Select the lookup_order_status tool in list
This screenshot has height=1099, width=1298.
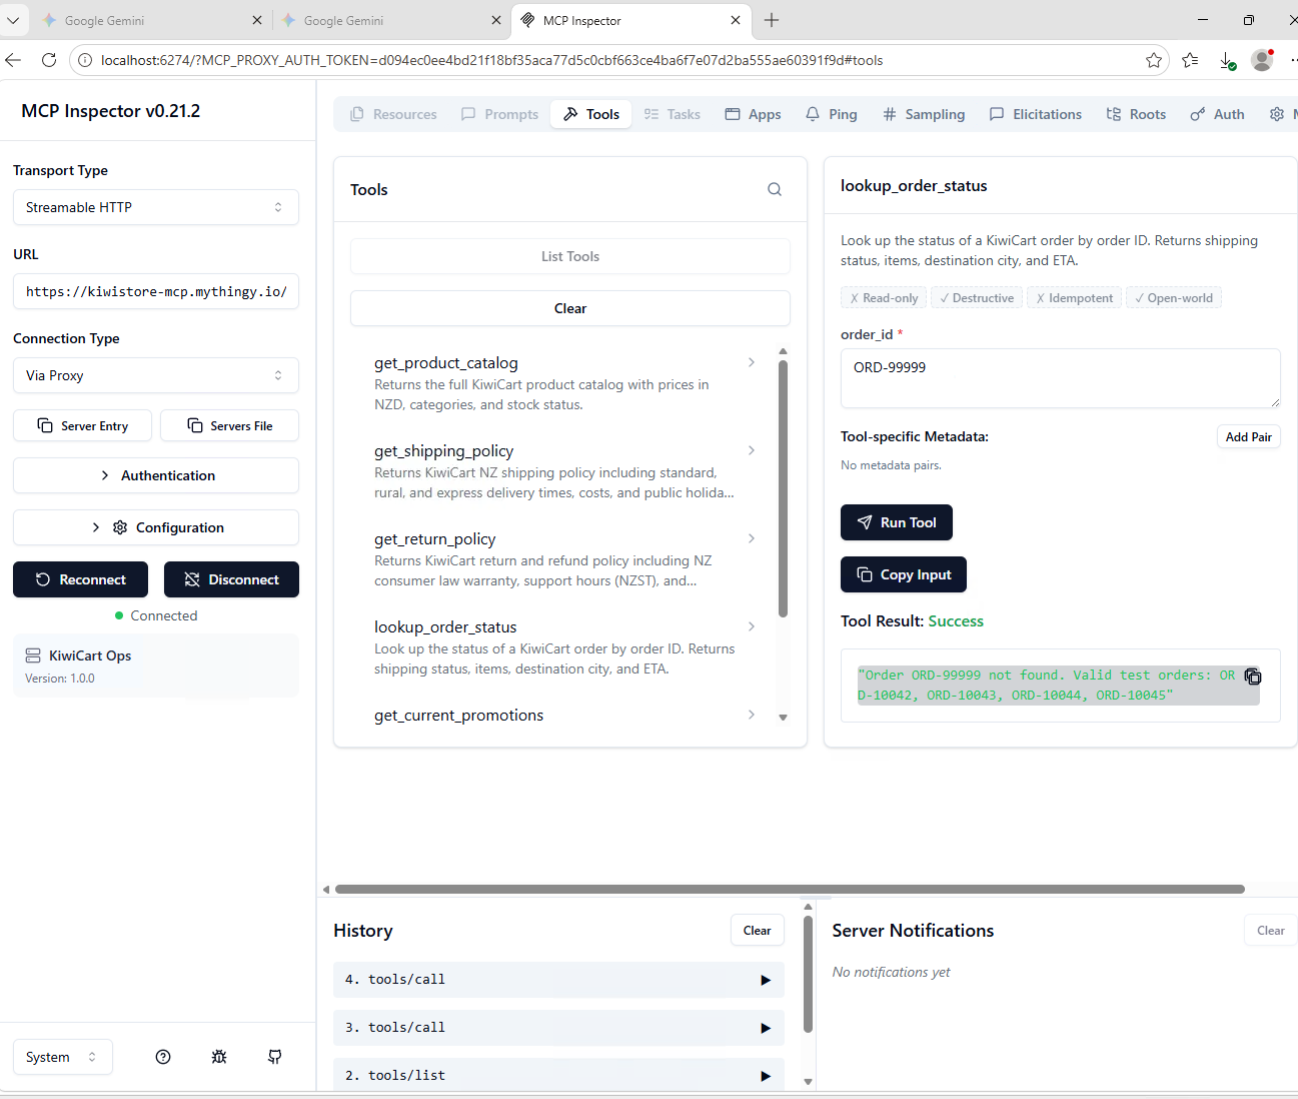(x=564, y=647)
